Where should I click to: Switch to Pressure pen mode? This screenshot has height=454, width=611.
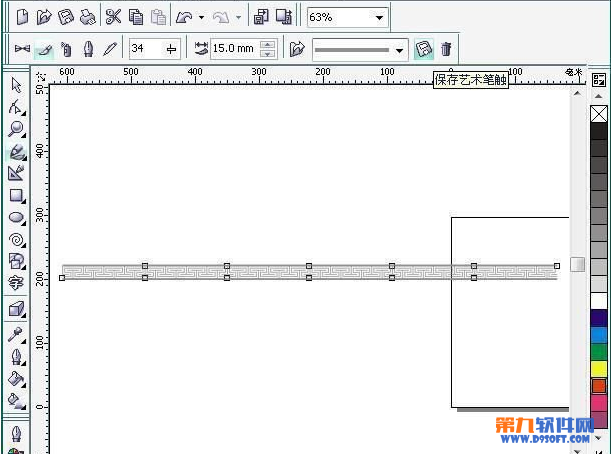(x=110, y=49)
